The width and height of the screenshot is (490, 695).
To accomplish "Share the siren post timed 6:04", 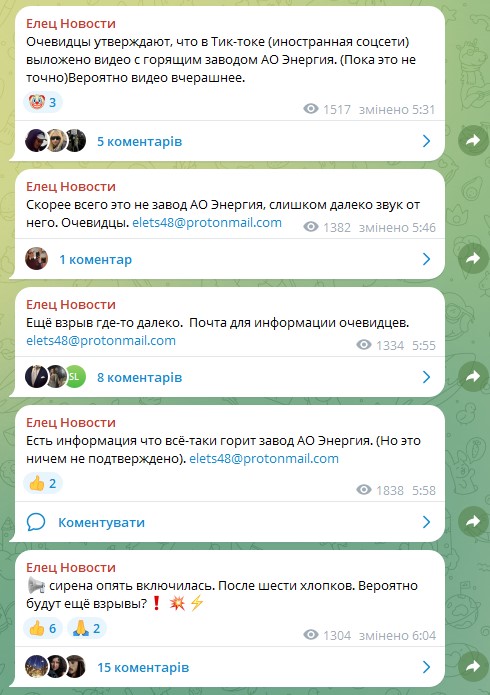I will 473,666.
